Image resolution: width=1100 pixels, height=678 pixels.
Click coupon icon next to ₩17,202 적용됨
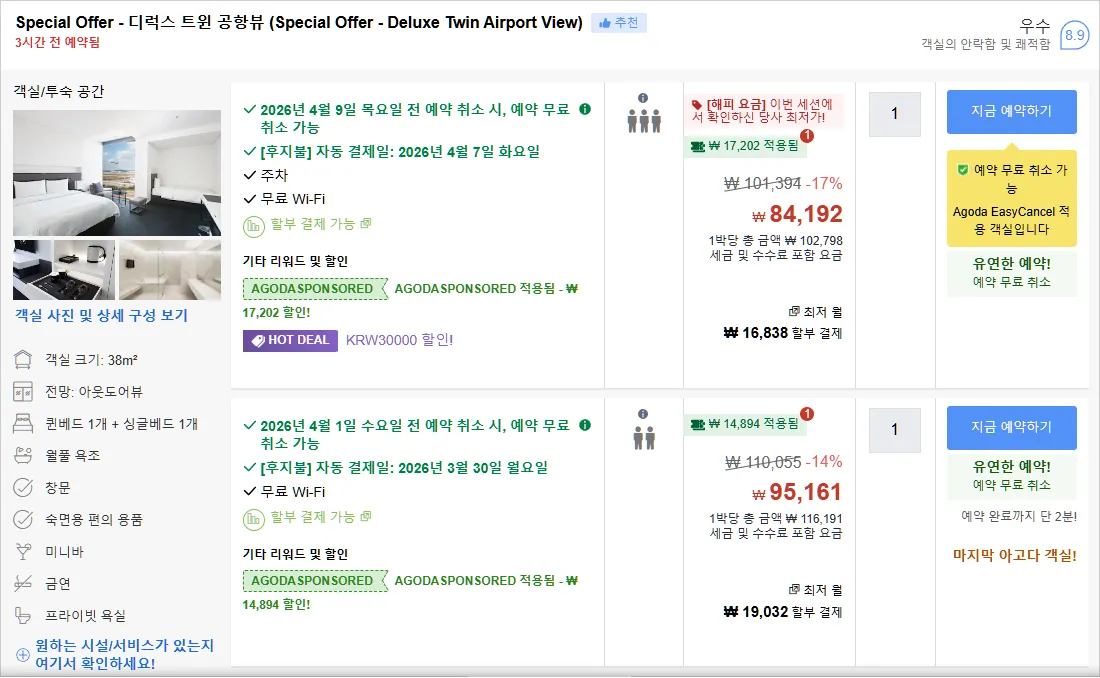(697, 146)
